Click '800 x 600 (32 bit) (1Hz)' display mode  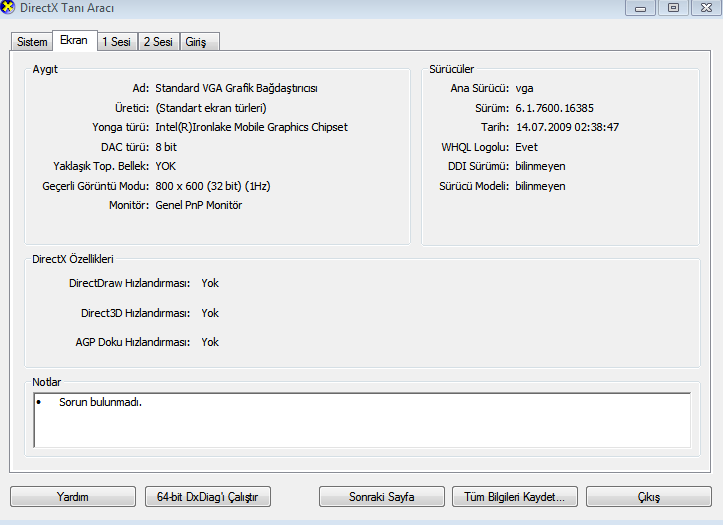click(x=213, y=186)
